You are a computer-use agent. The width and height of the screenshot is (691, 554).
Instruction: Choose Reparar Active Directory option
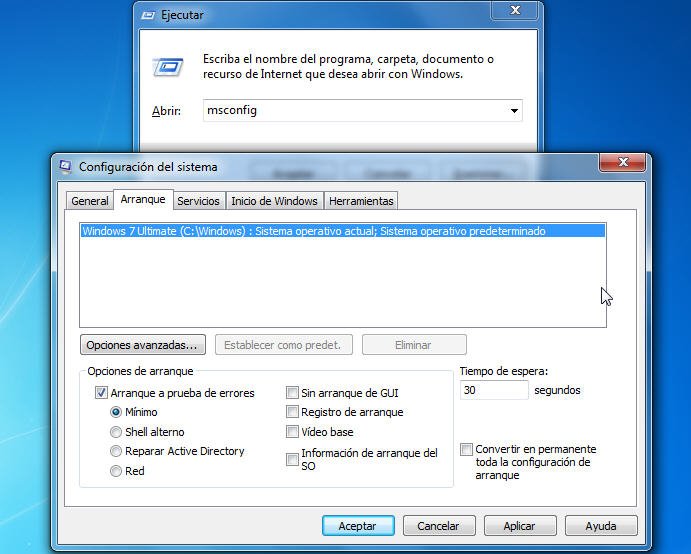click(115, 451)
